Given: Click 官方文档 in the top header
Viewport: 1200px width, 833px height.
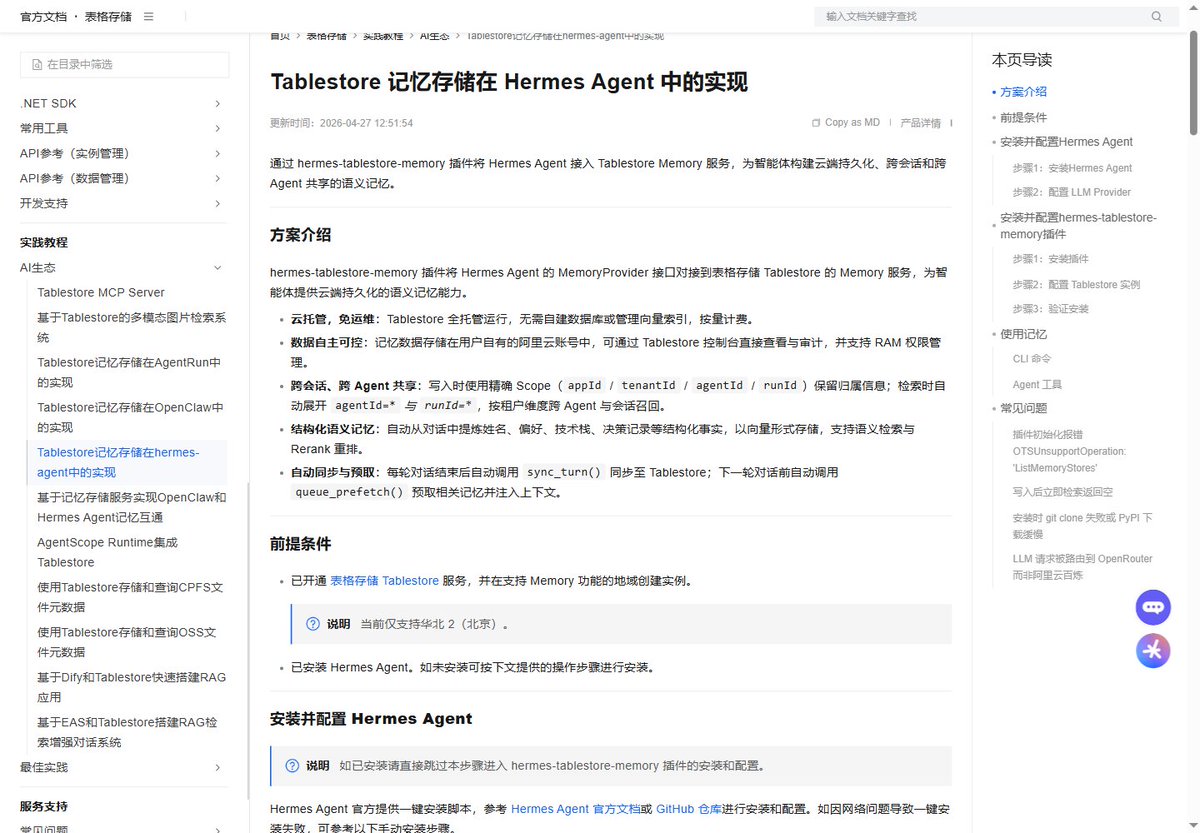Looking at the screenshot, I should point(43,17).
